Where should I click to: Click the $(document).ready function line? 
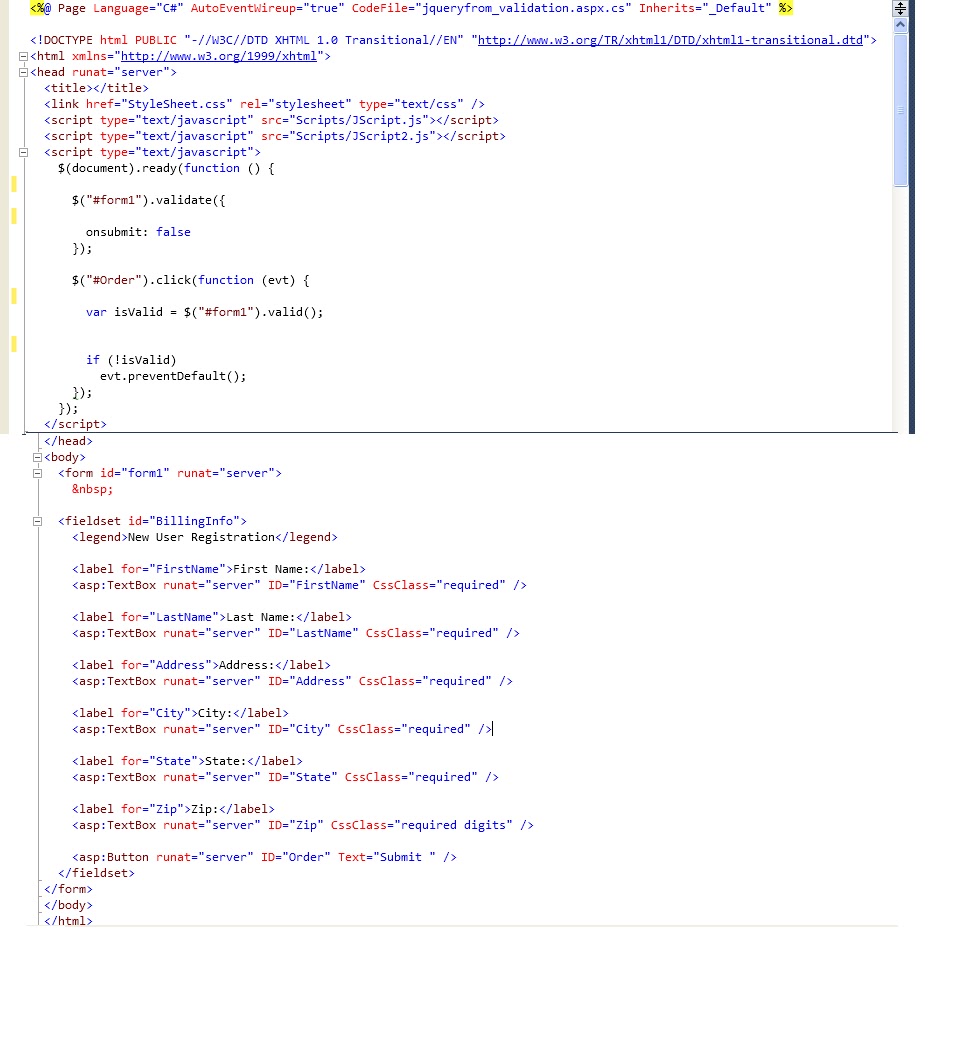coord(166,168)
